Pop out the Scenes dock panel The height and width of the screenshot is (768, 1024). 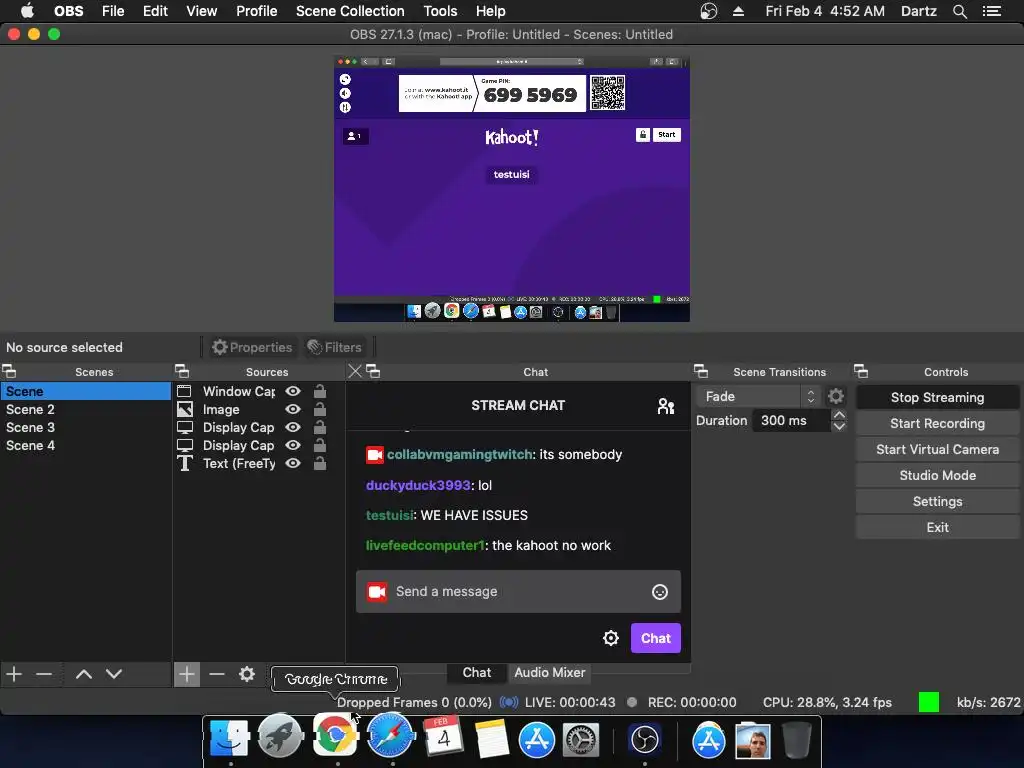(x=9, y=372)
